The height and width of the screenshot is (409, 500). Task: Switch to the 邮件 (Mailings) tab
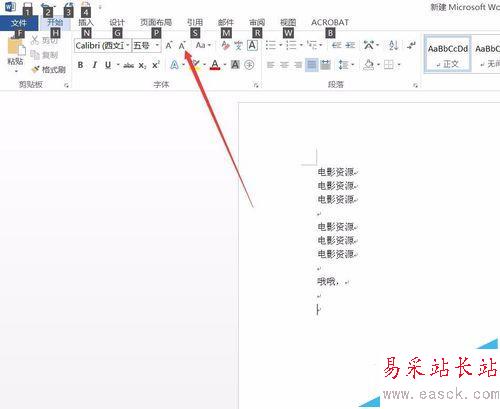pos(226,22)
